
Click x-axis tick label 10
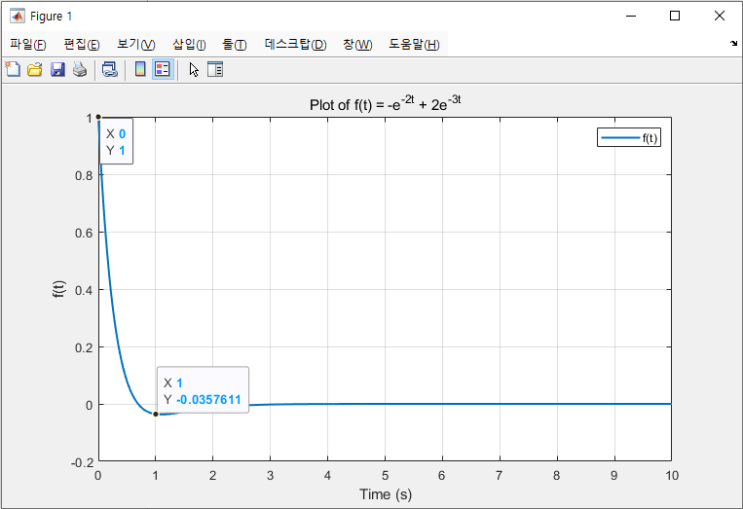(x=672, y=475)
